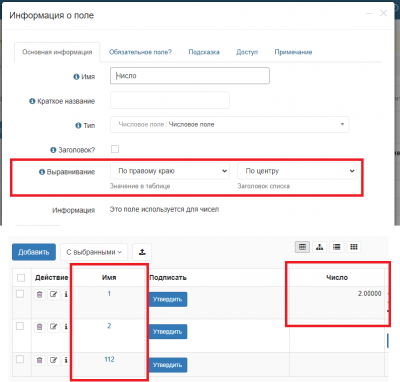The image size is (400, 382).
Task: Click the Число column header
Action: coord(337,277)
